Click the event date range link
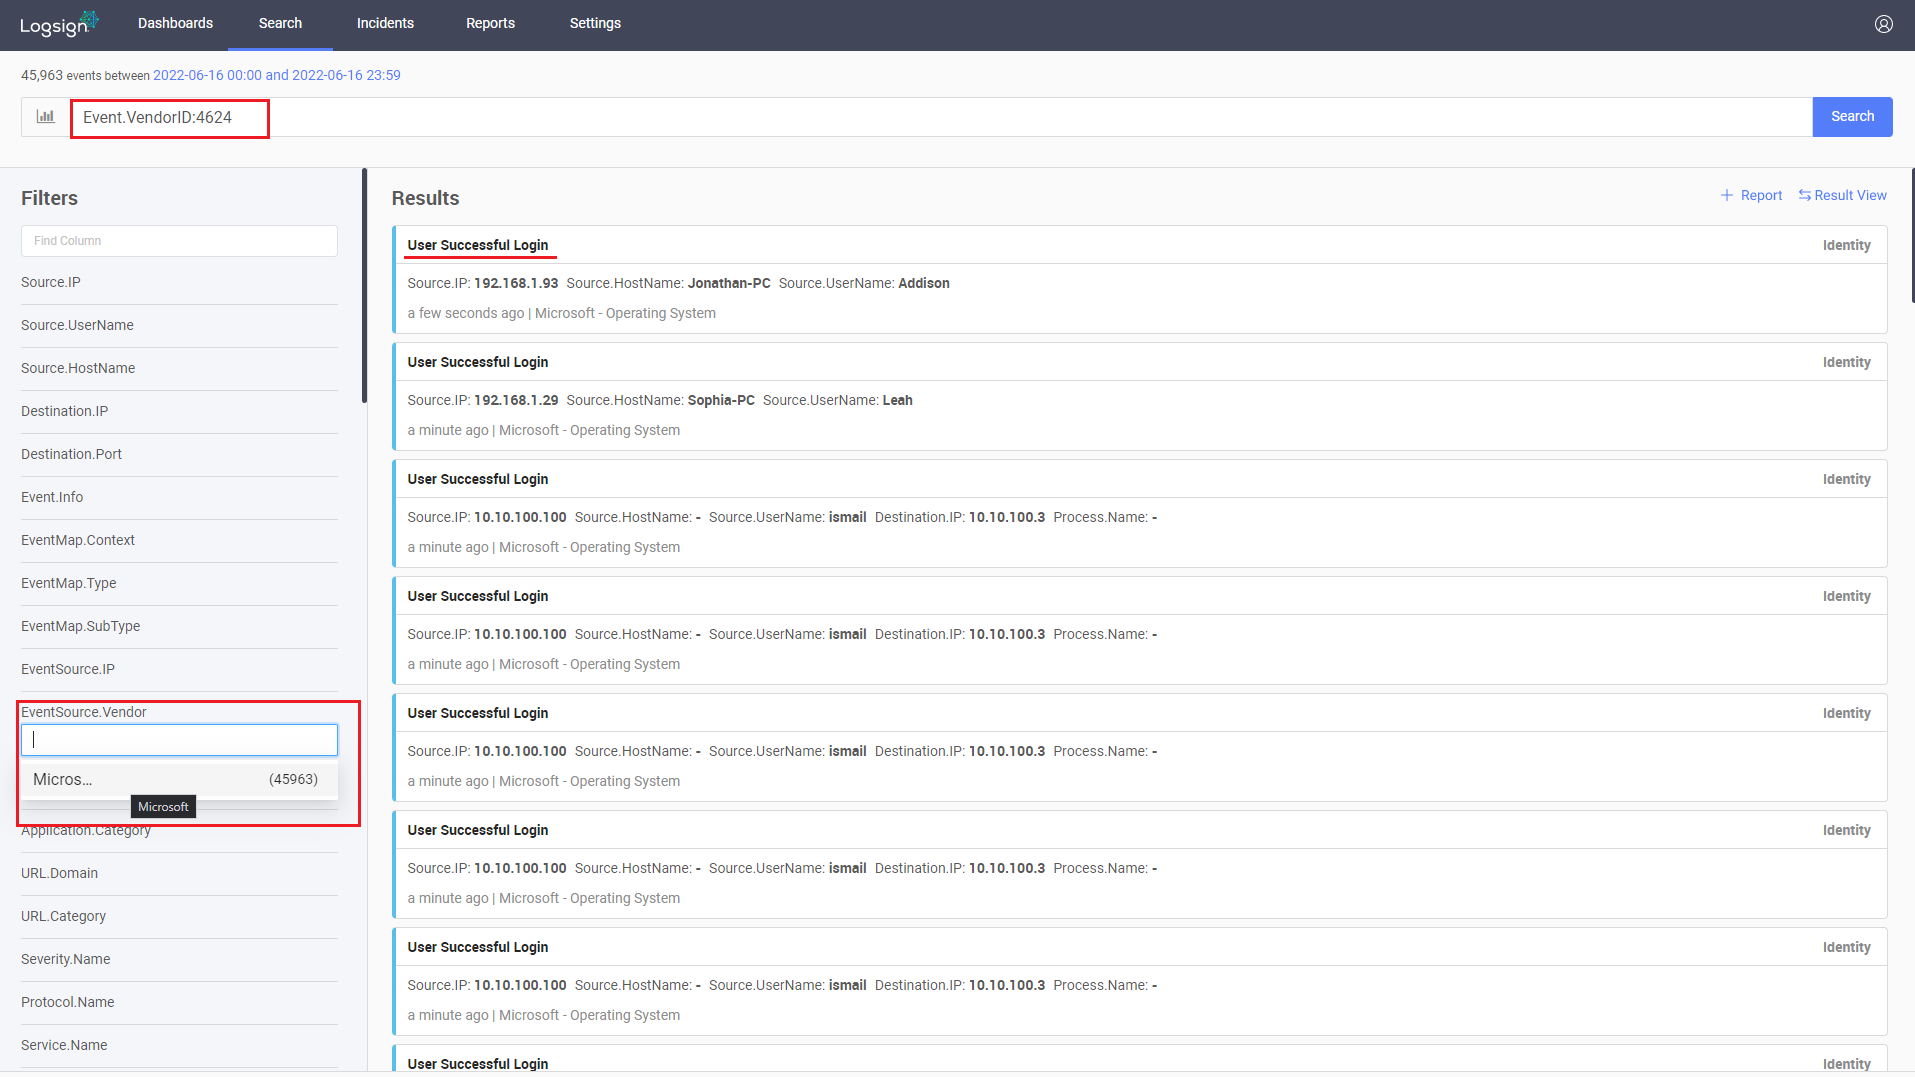Viewport: 1915px width, 1077px height. [x=276, y=76]
